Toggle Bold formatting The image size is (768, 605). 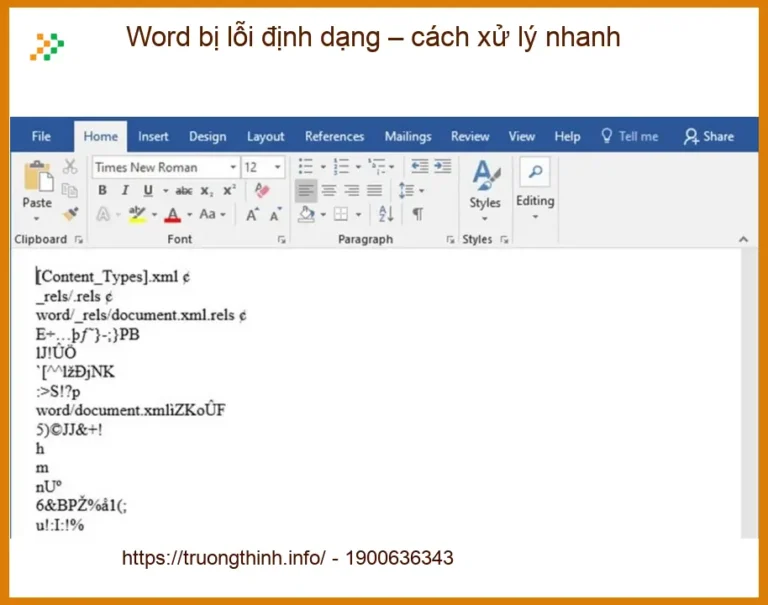[x=102, y=190]
